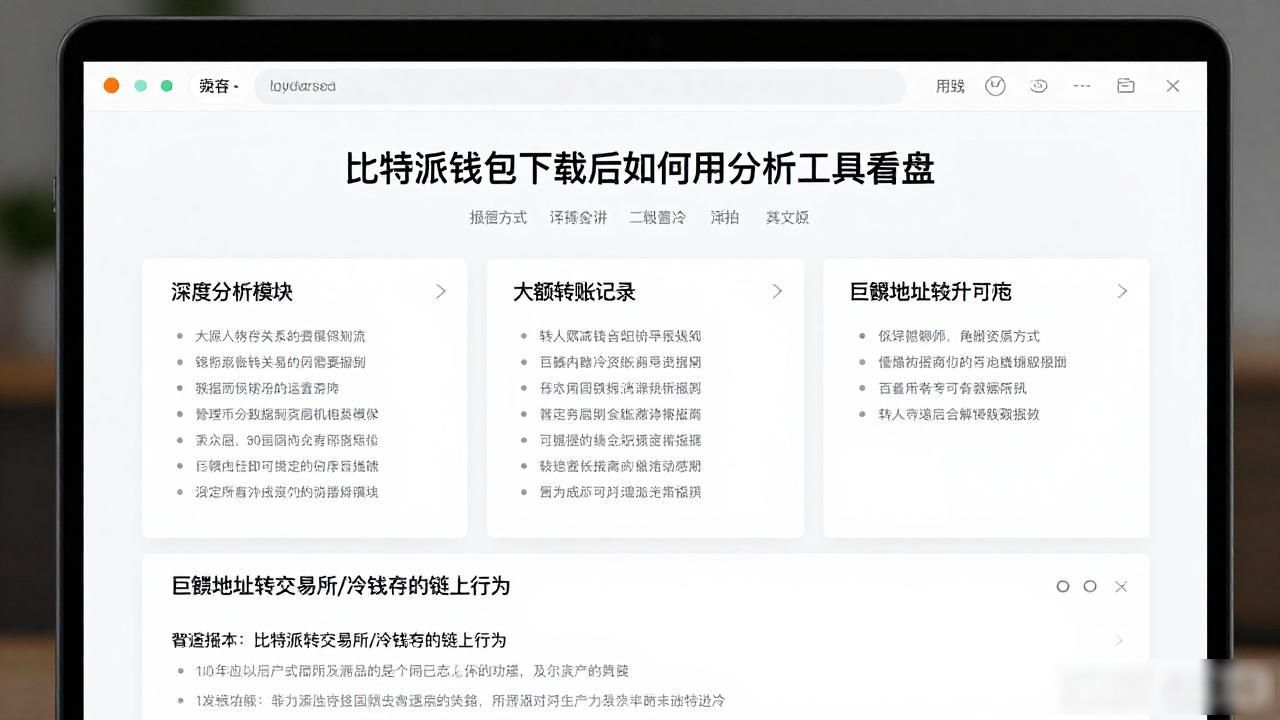Click the page title 比特派钱包下载后如何用分析工具看盘
The height and width of the screenshot is (720, 1280).
tap(640, 168)
